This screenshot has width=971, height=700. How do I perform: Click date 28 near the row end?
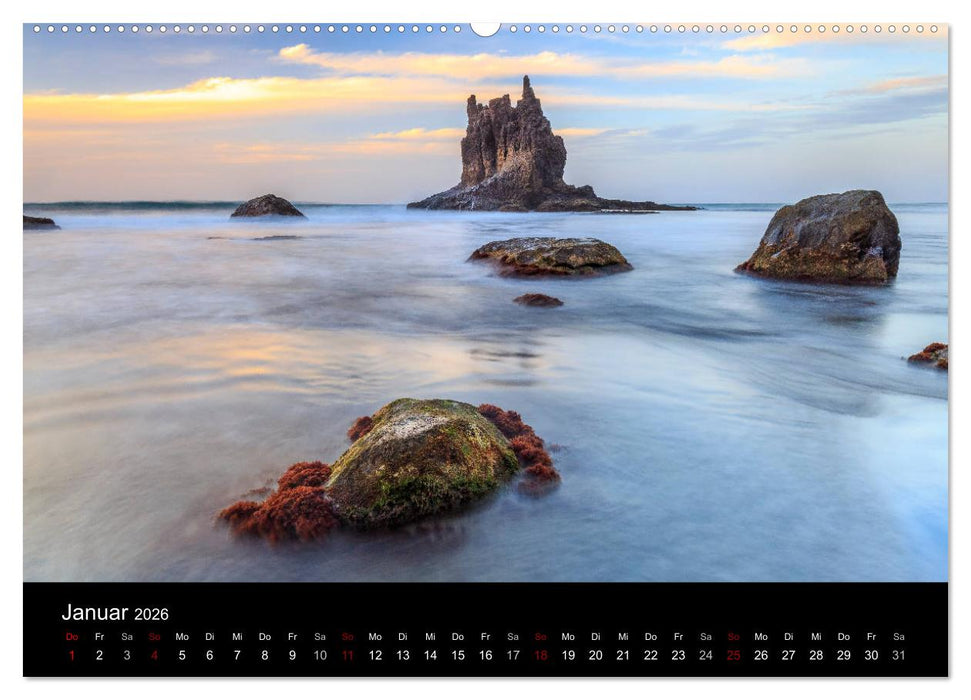click(x=814, y=655)
